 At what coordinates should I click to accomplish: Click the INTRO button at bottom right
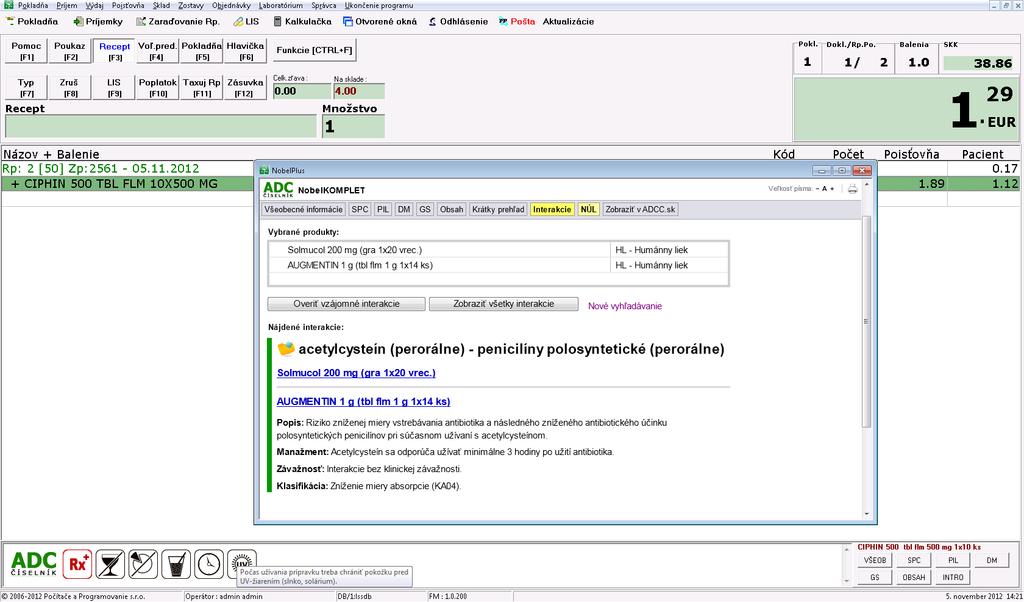[953, 578]
